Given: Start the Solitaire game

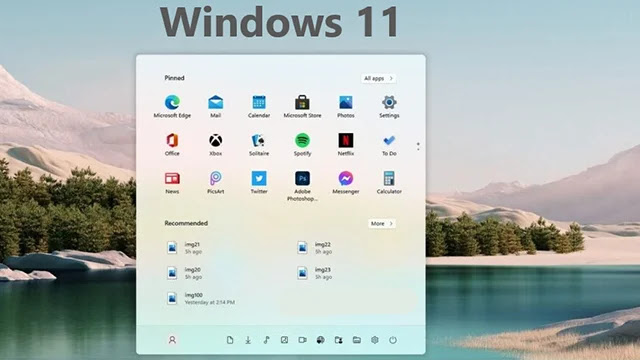Looking at the screenshot, I should 259,144.
